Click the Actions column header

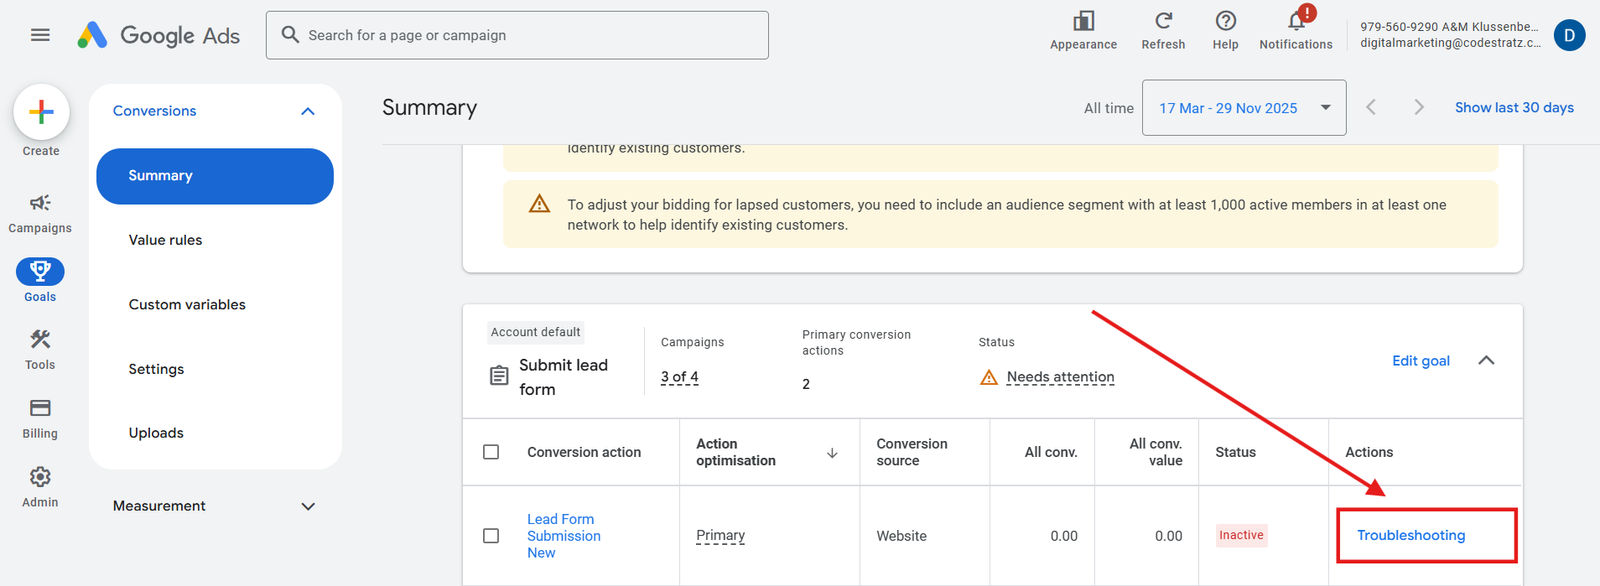1369,452
